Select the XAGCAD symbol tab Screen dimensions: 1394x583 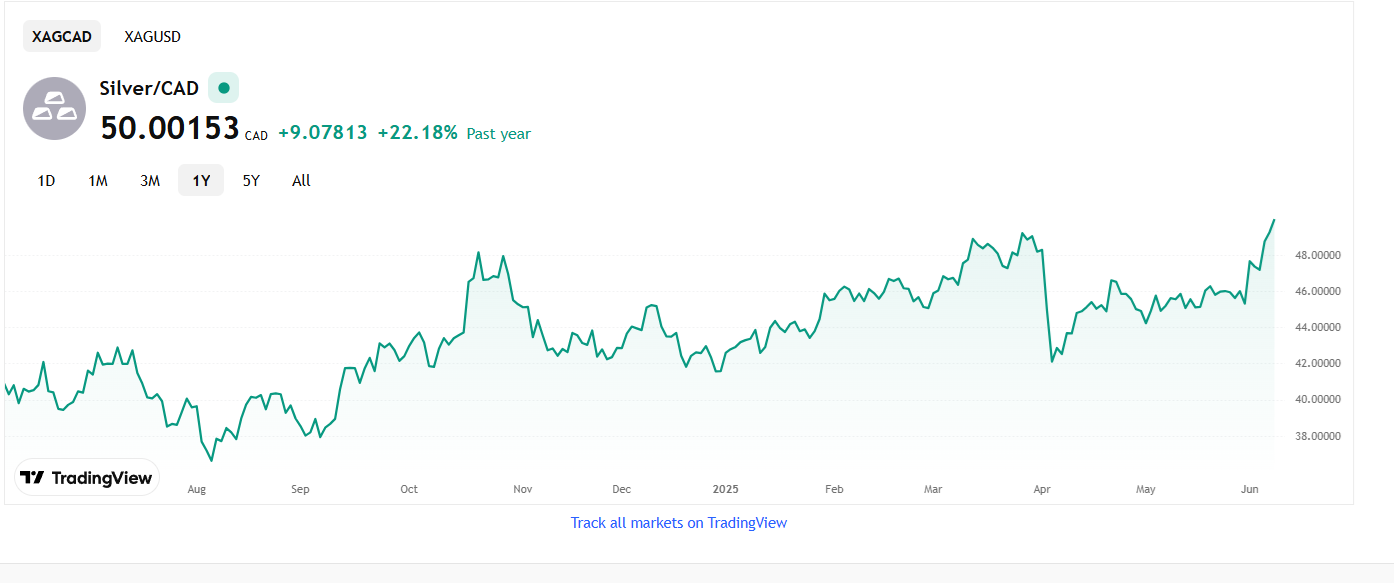pyautogui.click(x=62, y=37)
